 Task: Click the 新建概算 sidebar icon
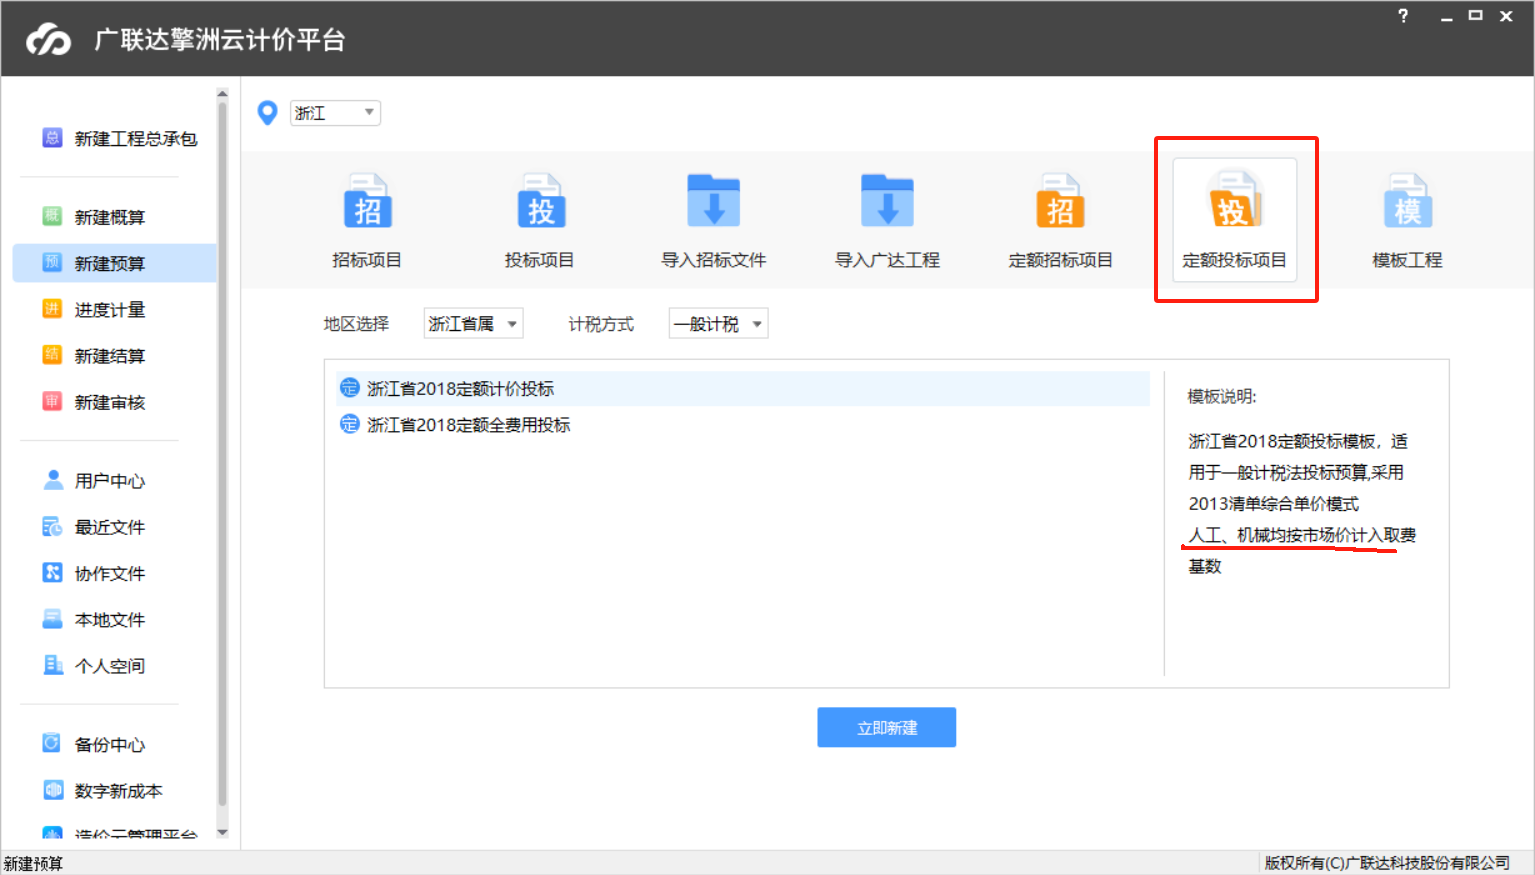pos(52,216)
